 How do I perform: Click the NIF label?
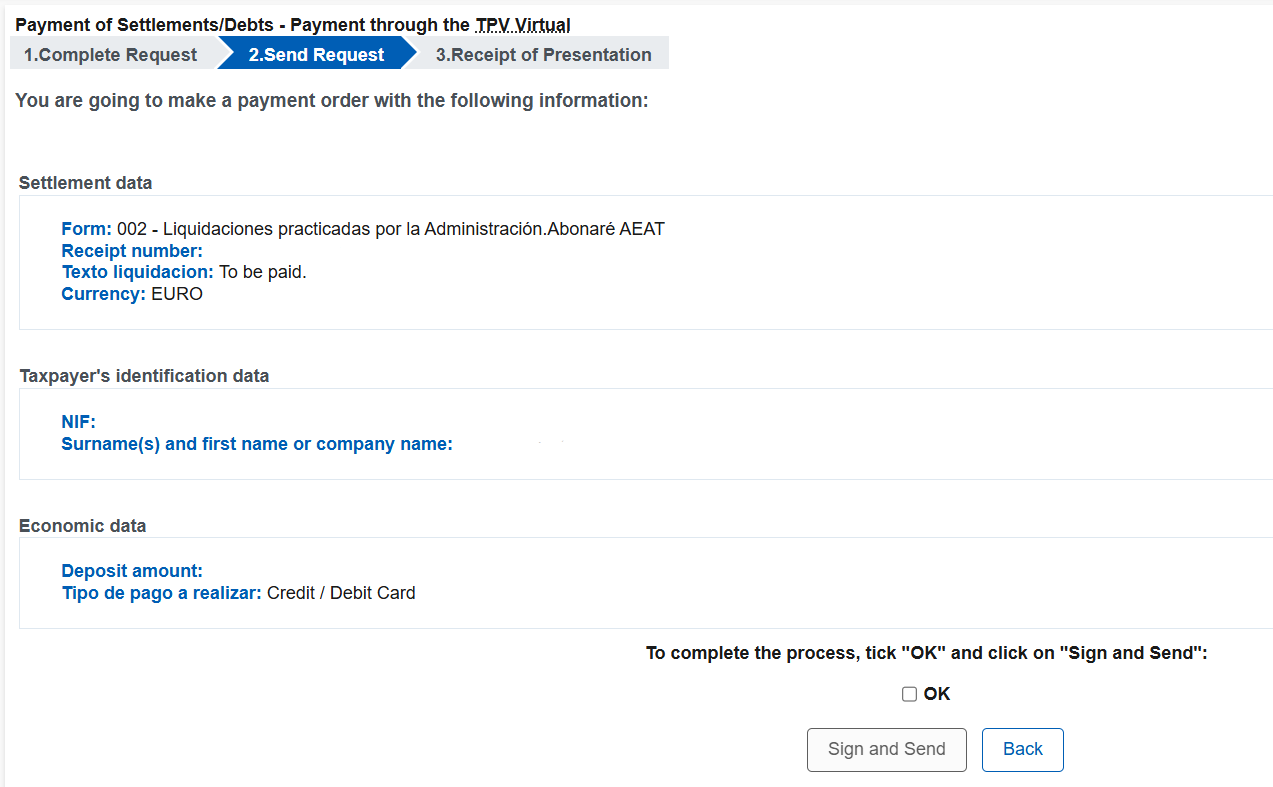point(78,421)
